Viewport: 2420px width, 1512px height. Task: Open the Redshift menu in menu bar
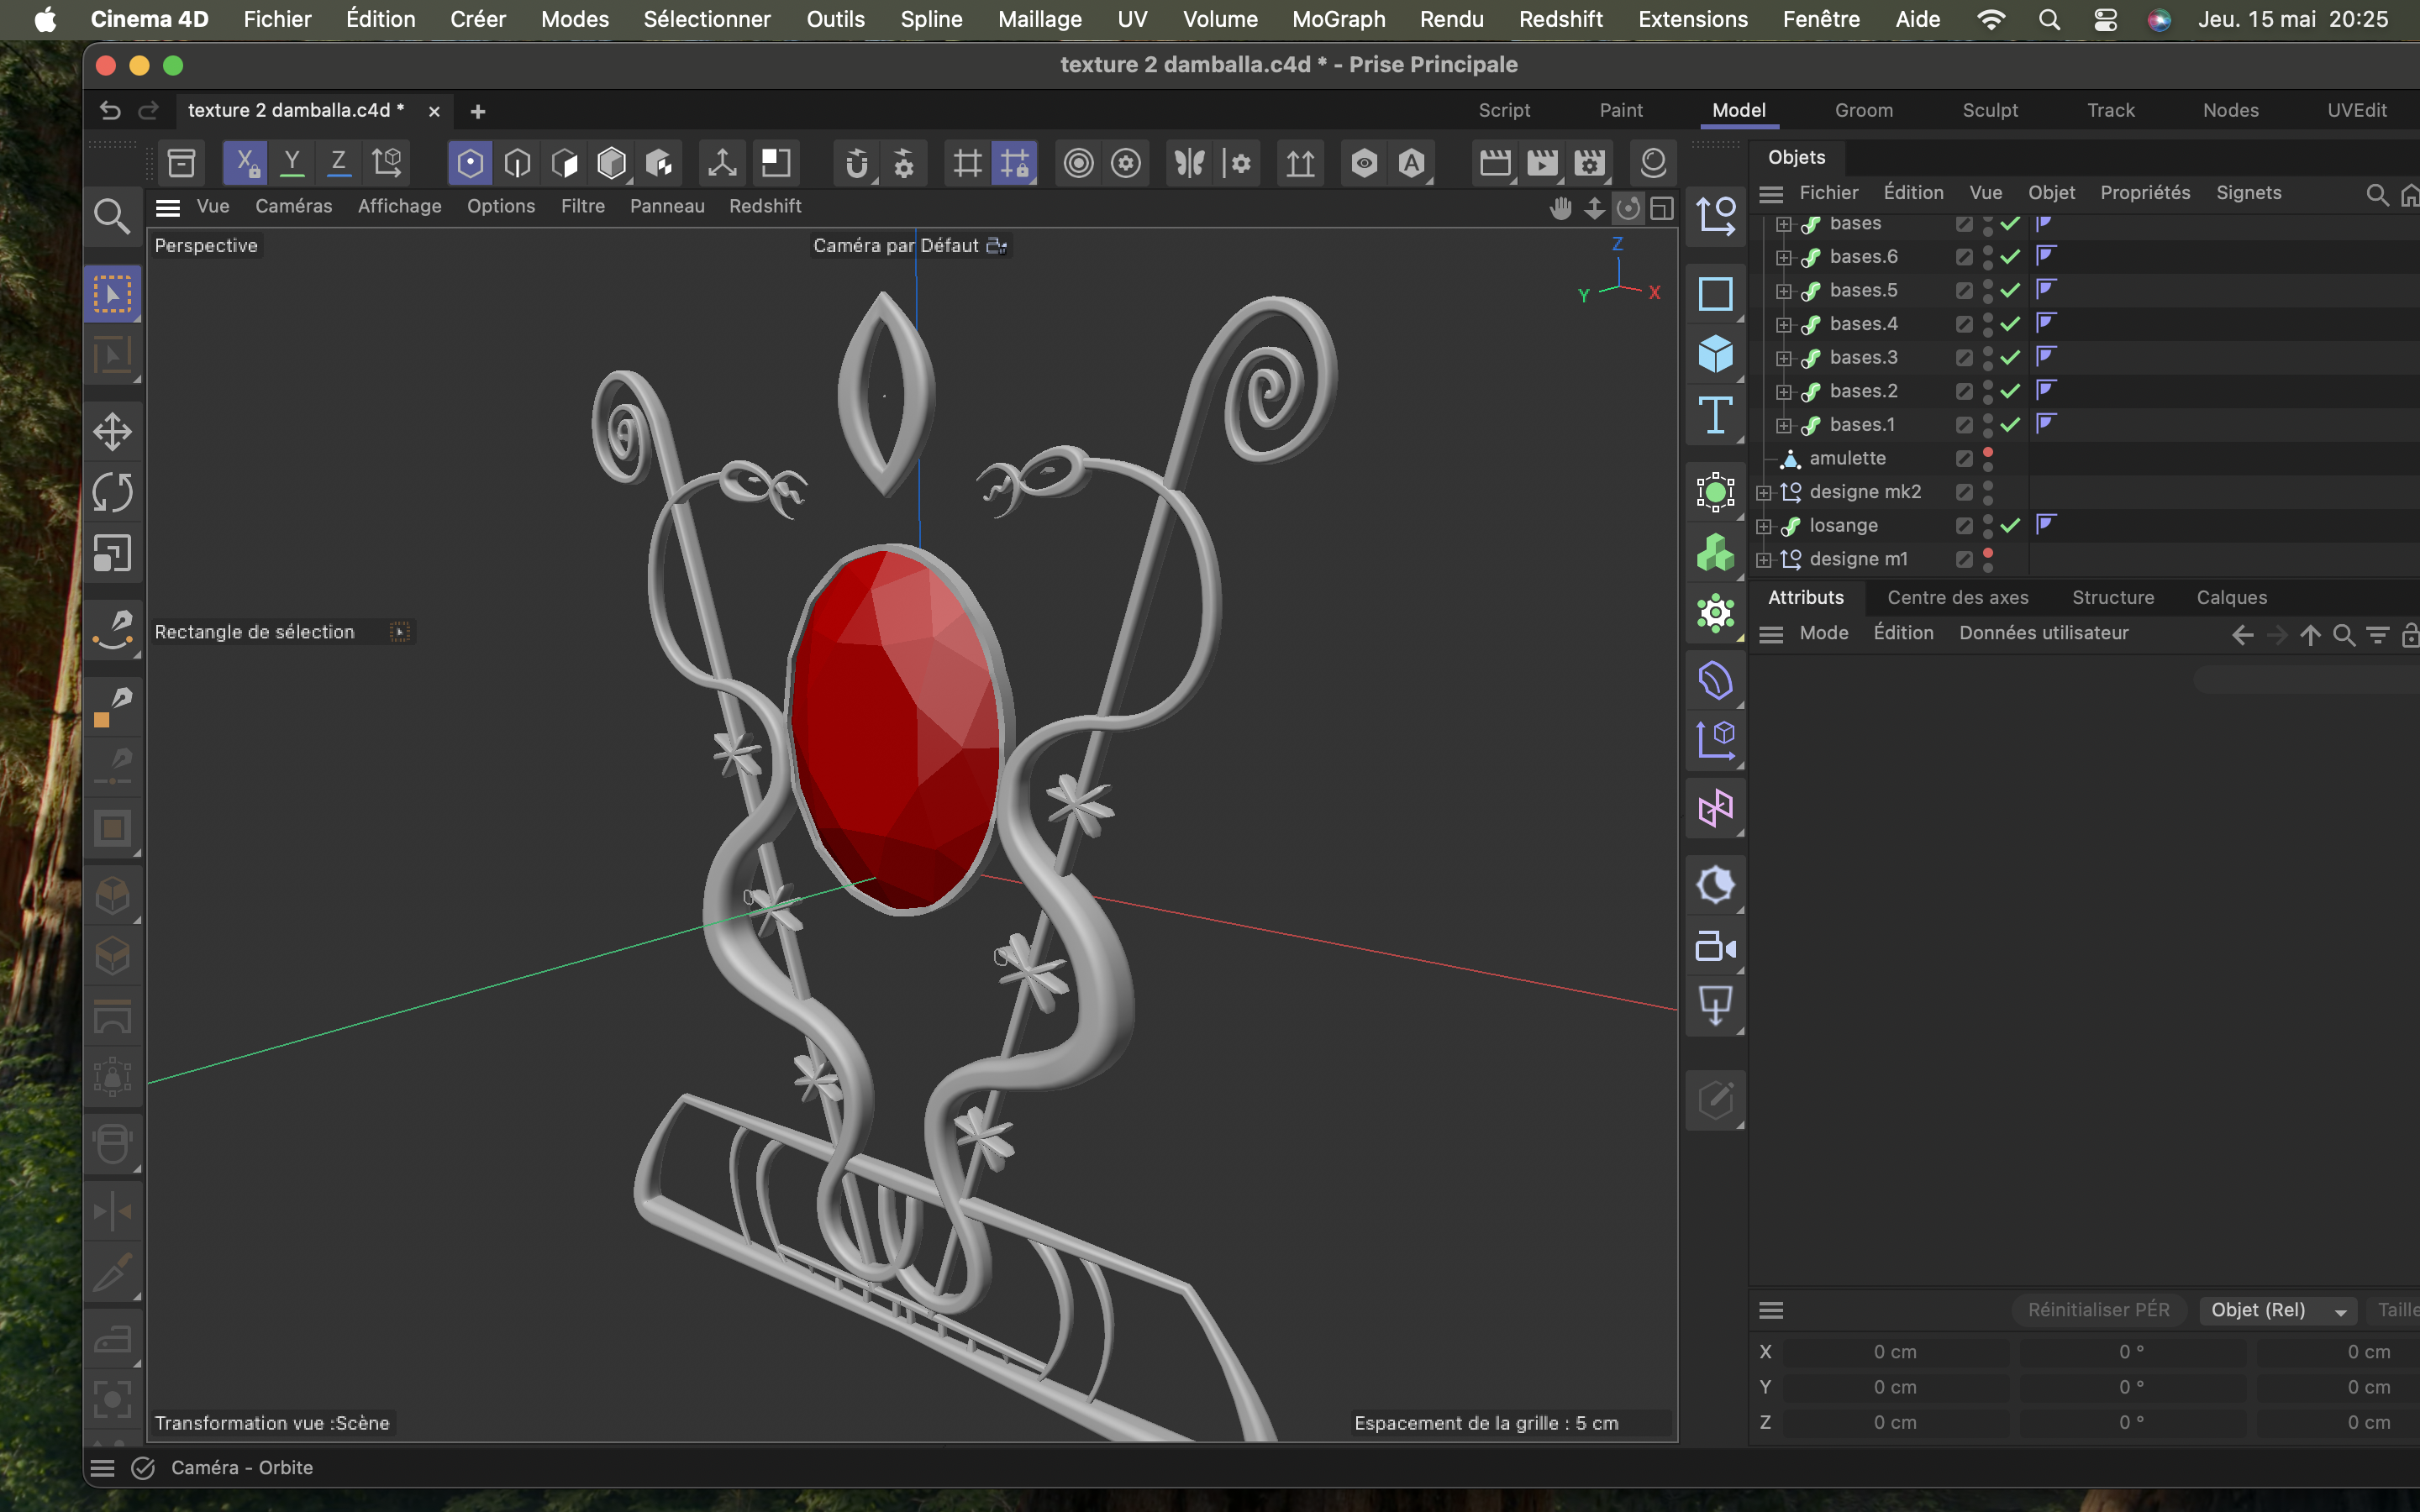pyautogui.click(x=1560, y=19)
